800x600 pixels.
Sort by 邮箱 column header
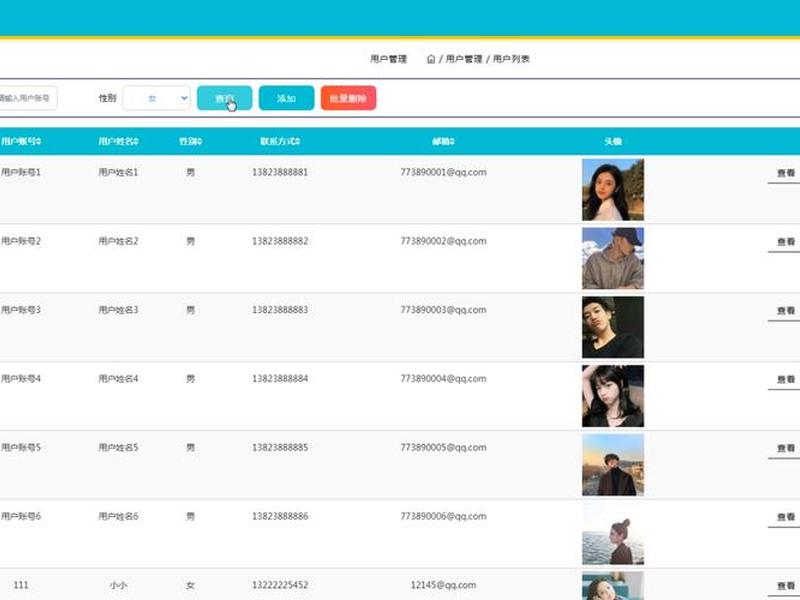click(443, 141)
